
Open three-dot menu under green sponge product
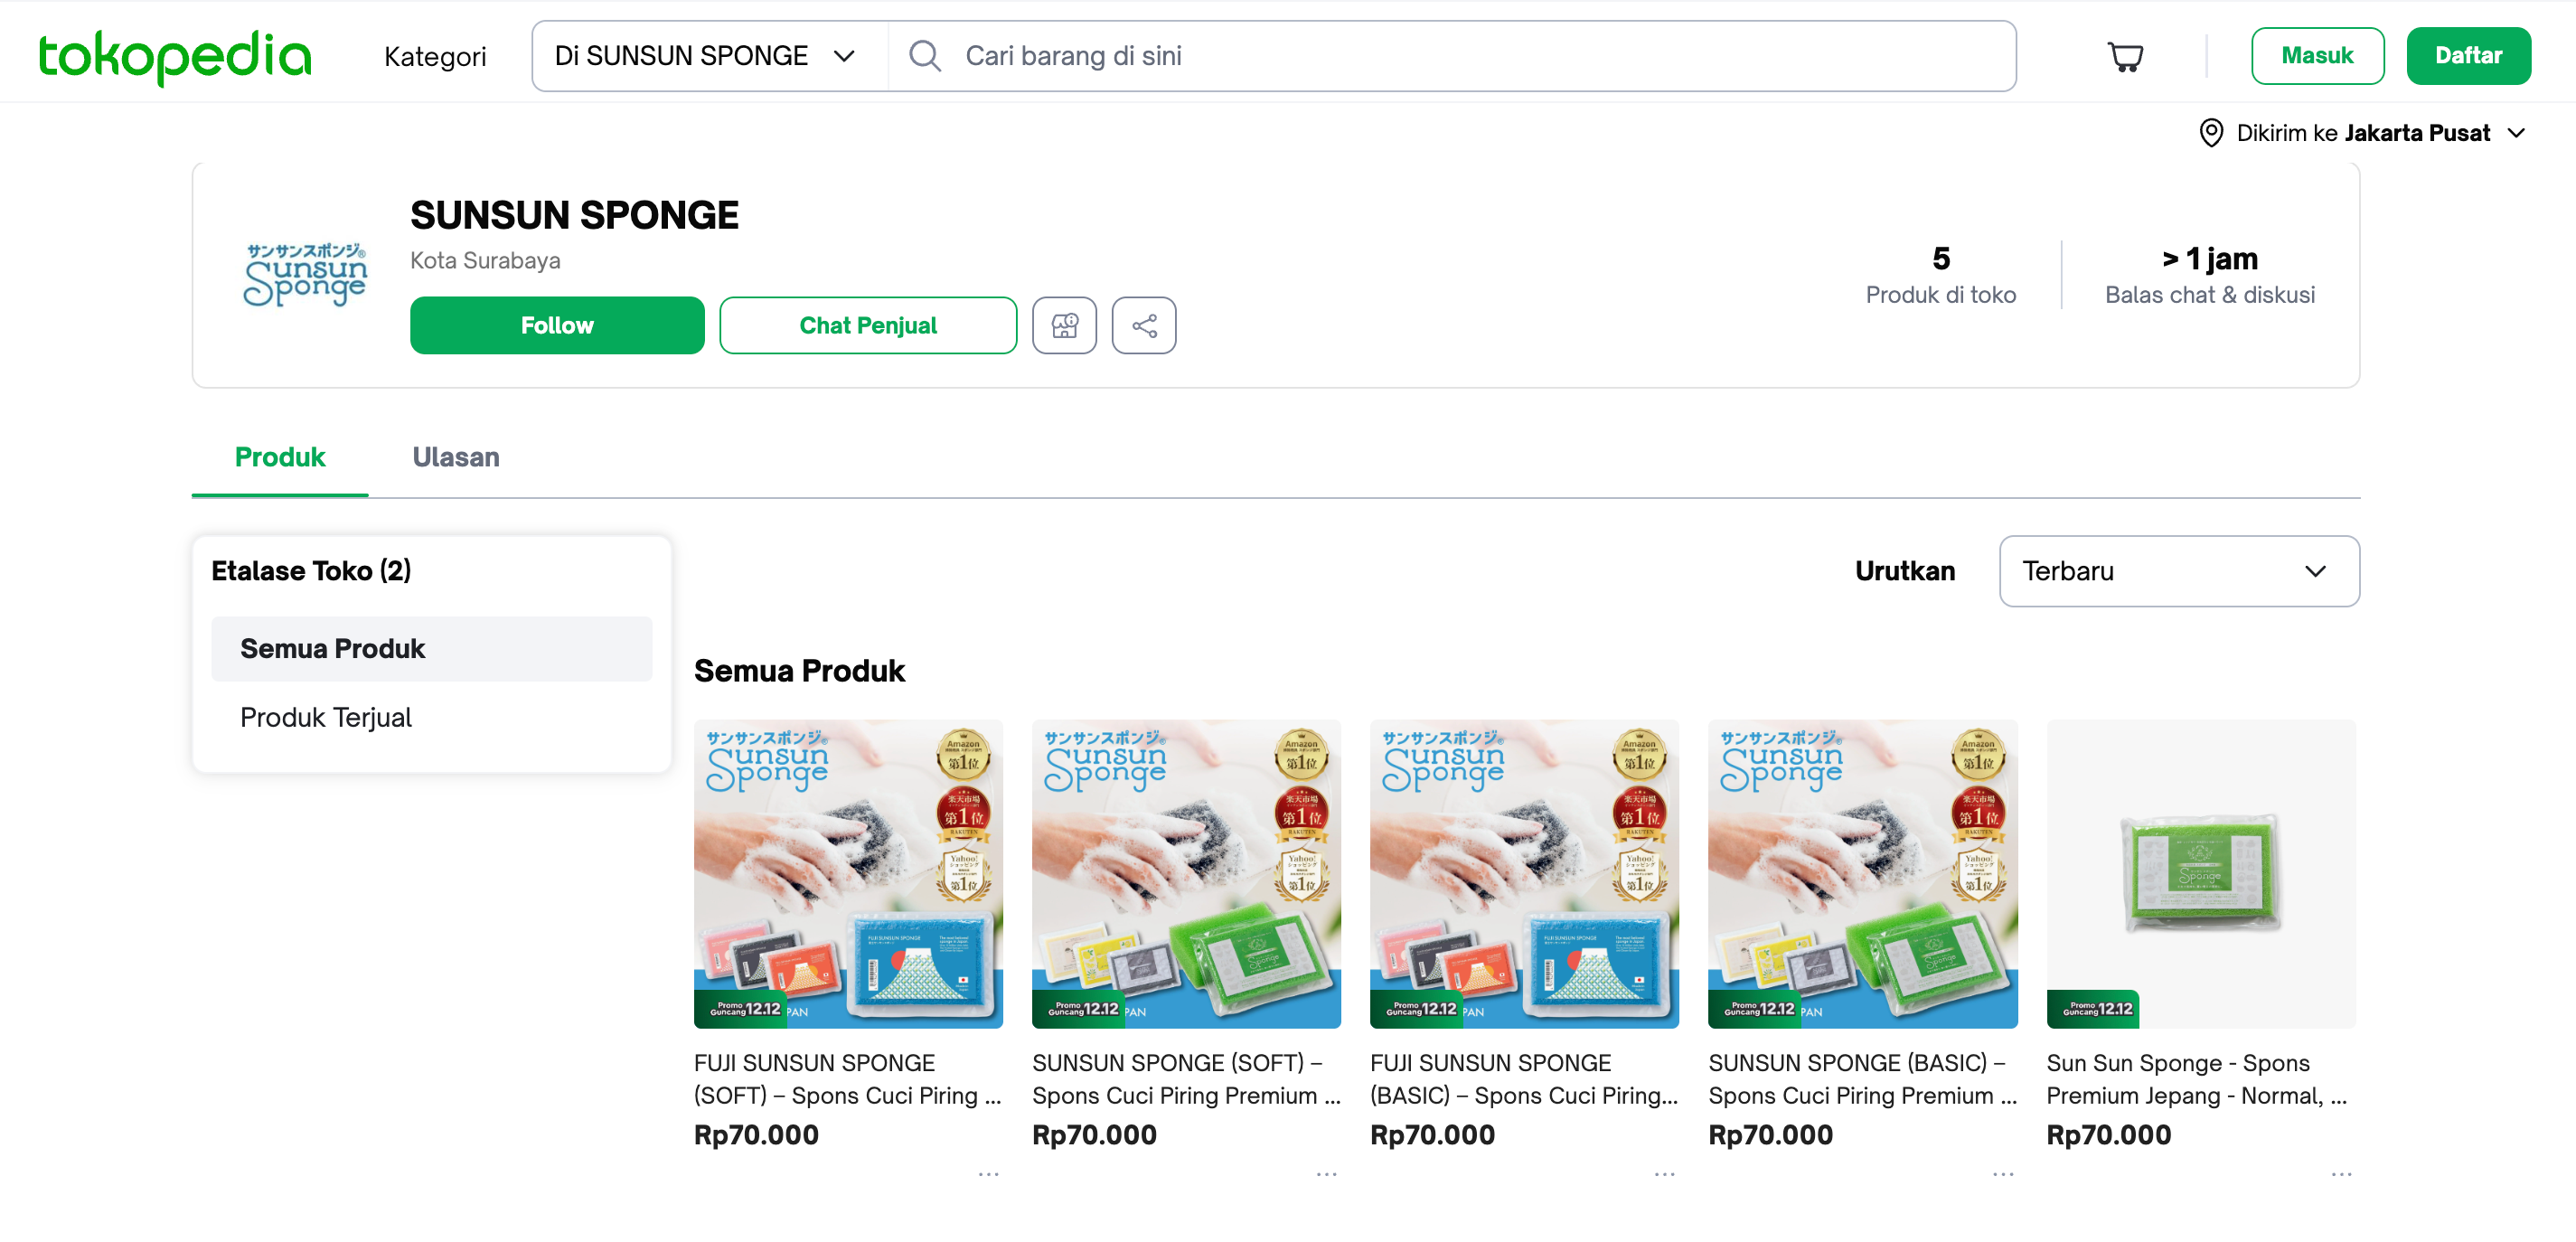(x=2340, y=1174)
